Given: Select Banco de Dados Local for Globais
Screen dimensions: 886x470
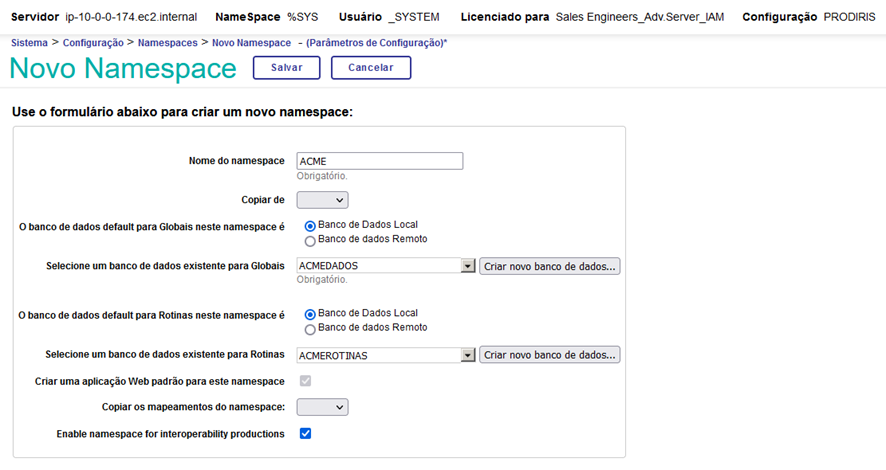Looking at the screenshot, I should tap(310, 226).
